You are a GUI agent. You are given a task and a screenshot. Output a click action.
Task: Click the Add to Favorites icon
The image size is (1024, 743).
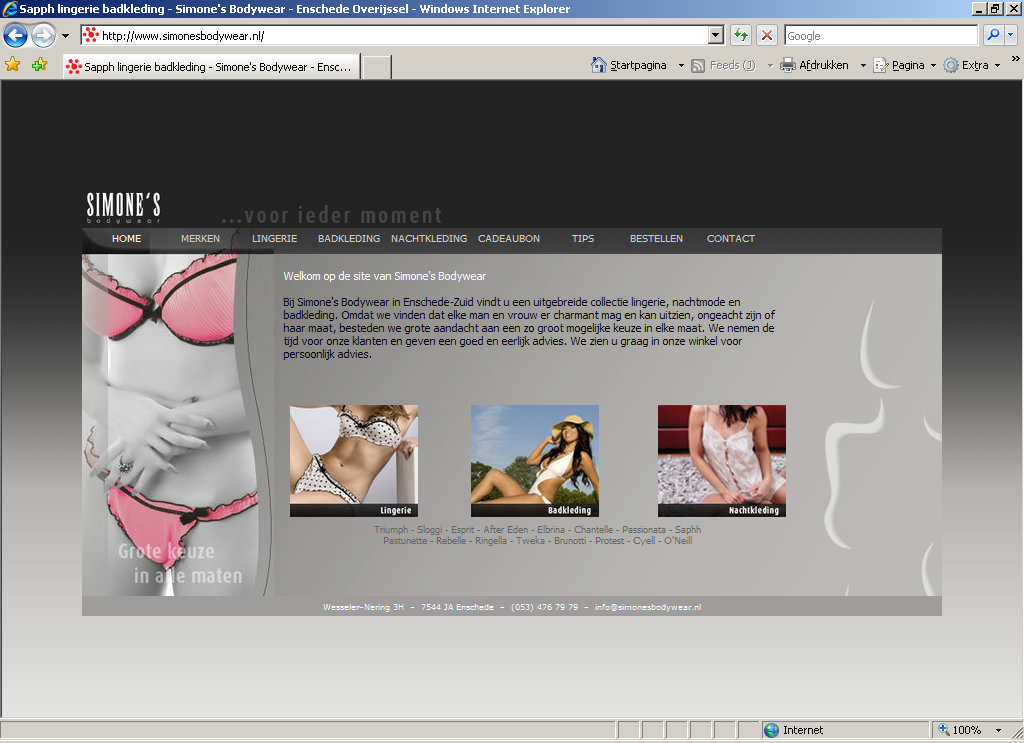(x=39, y=65)
